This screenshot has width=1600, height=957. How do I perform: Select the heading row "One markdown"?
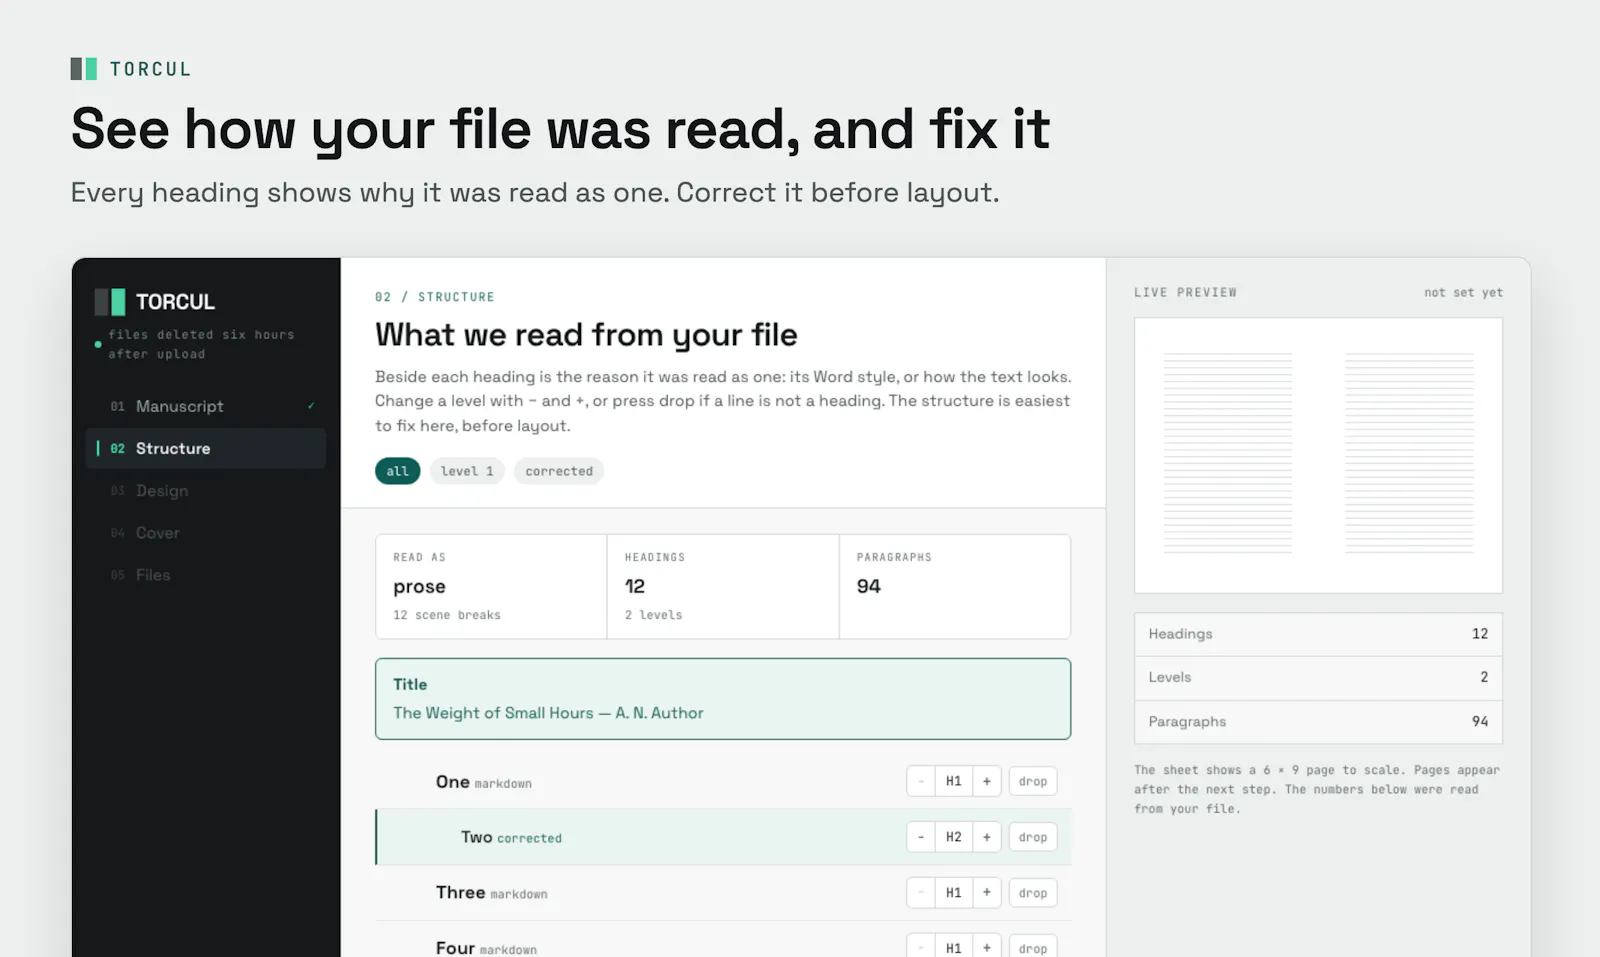click(x=723, y=781)
